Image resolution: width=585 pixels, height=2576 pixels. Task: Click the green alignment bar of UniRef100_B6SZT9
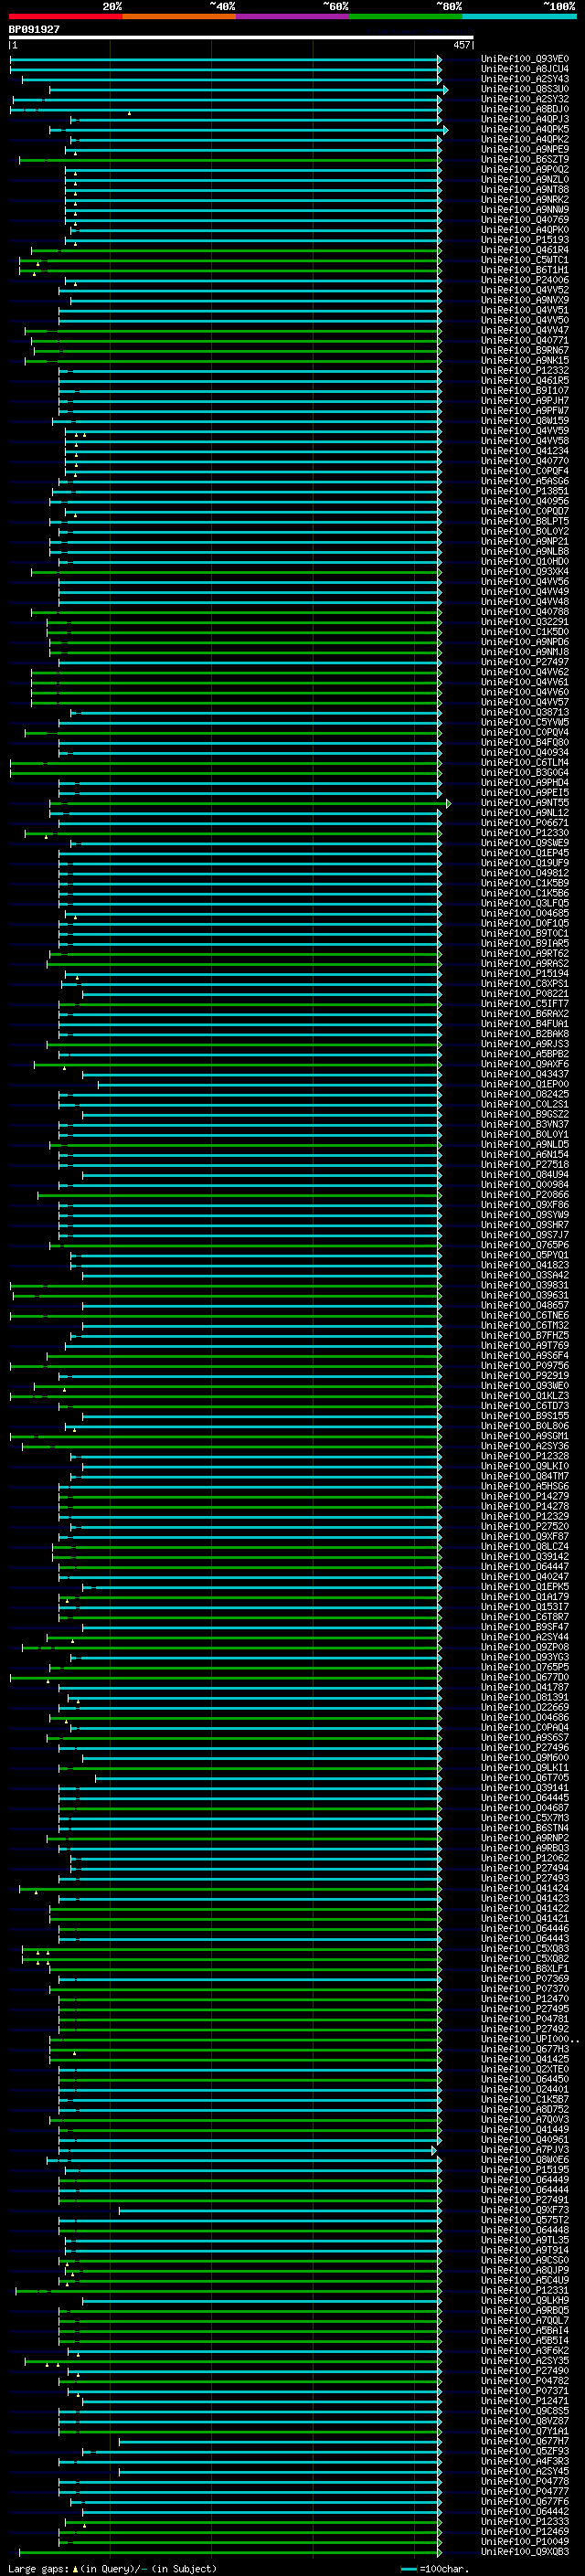point(230,160)
